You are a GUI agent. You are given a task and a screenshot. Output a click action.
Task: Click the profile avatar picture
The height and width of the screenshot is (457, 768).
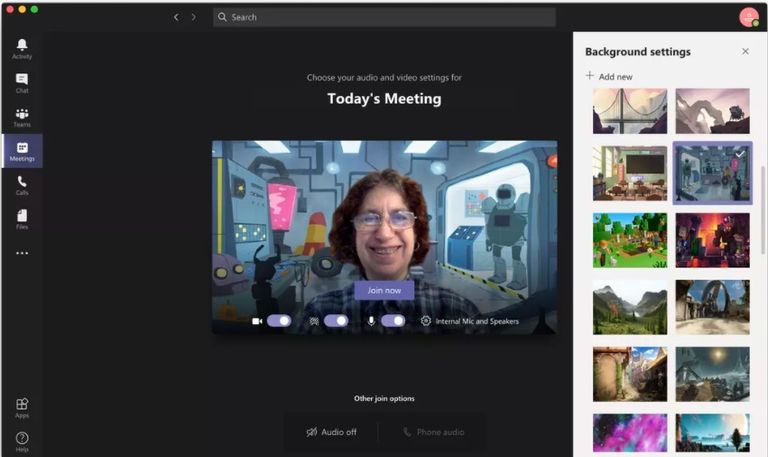(x=749, y=17)
